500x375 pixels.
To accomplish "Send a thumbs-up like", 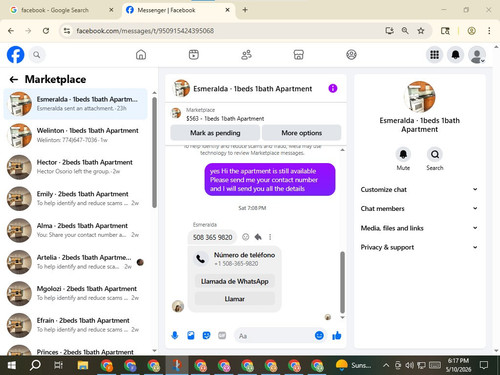I will pyautogui.click(x=337, y=335).
